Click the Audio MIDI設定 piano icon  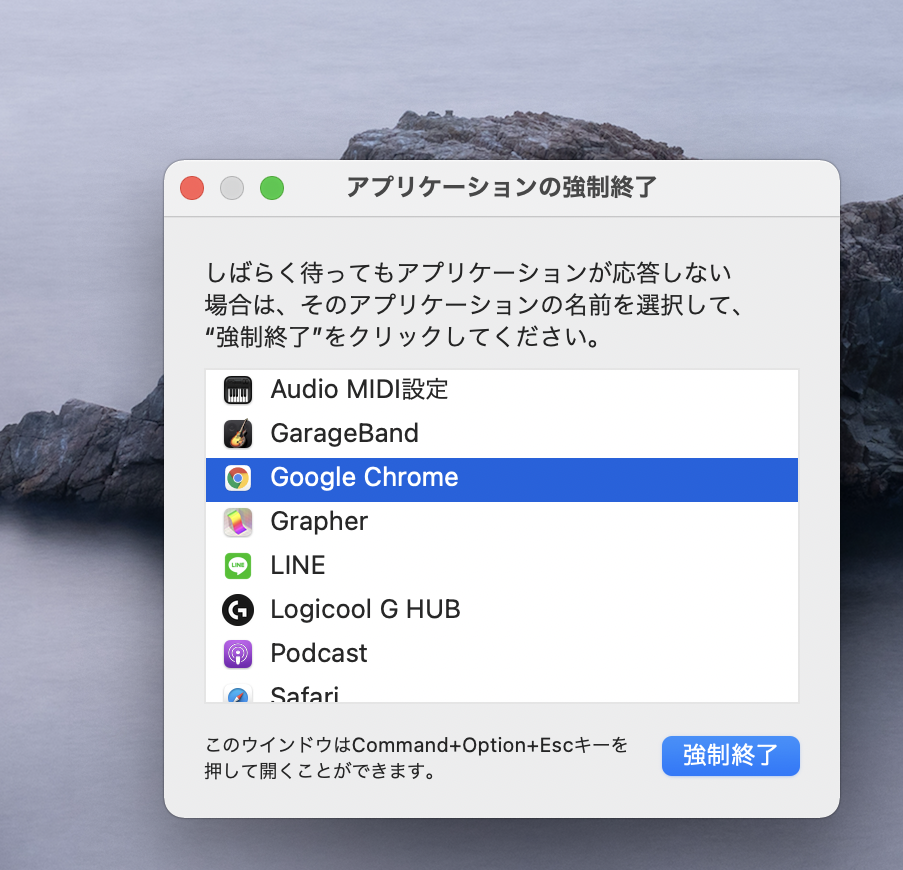pyautogui.click(x=238, y=390)
